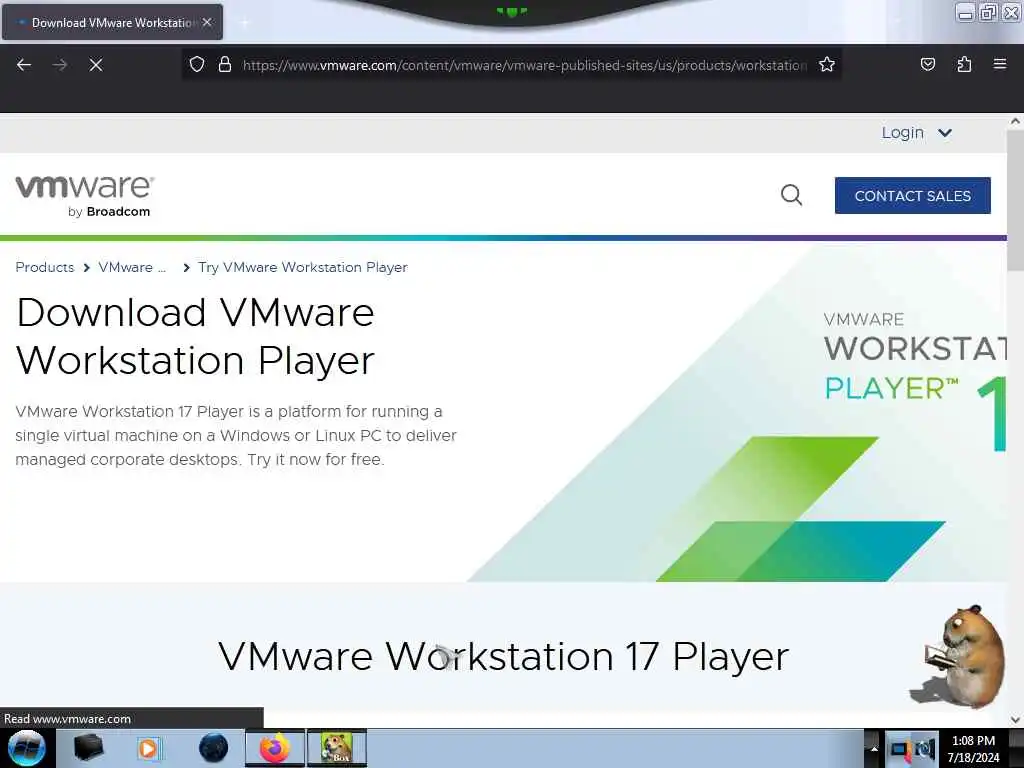Image resolution: width=1024 pixels, height=768 pixels.
Task: Click the page scrollbar down arrow
Action: click(1015, 720)
